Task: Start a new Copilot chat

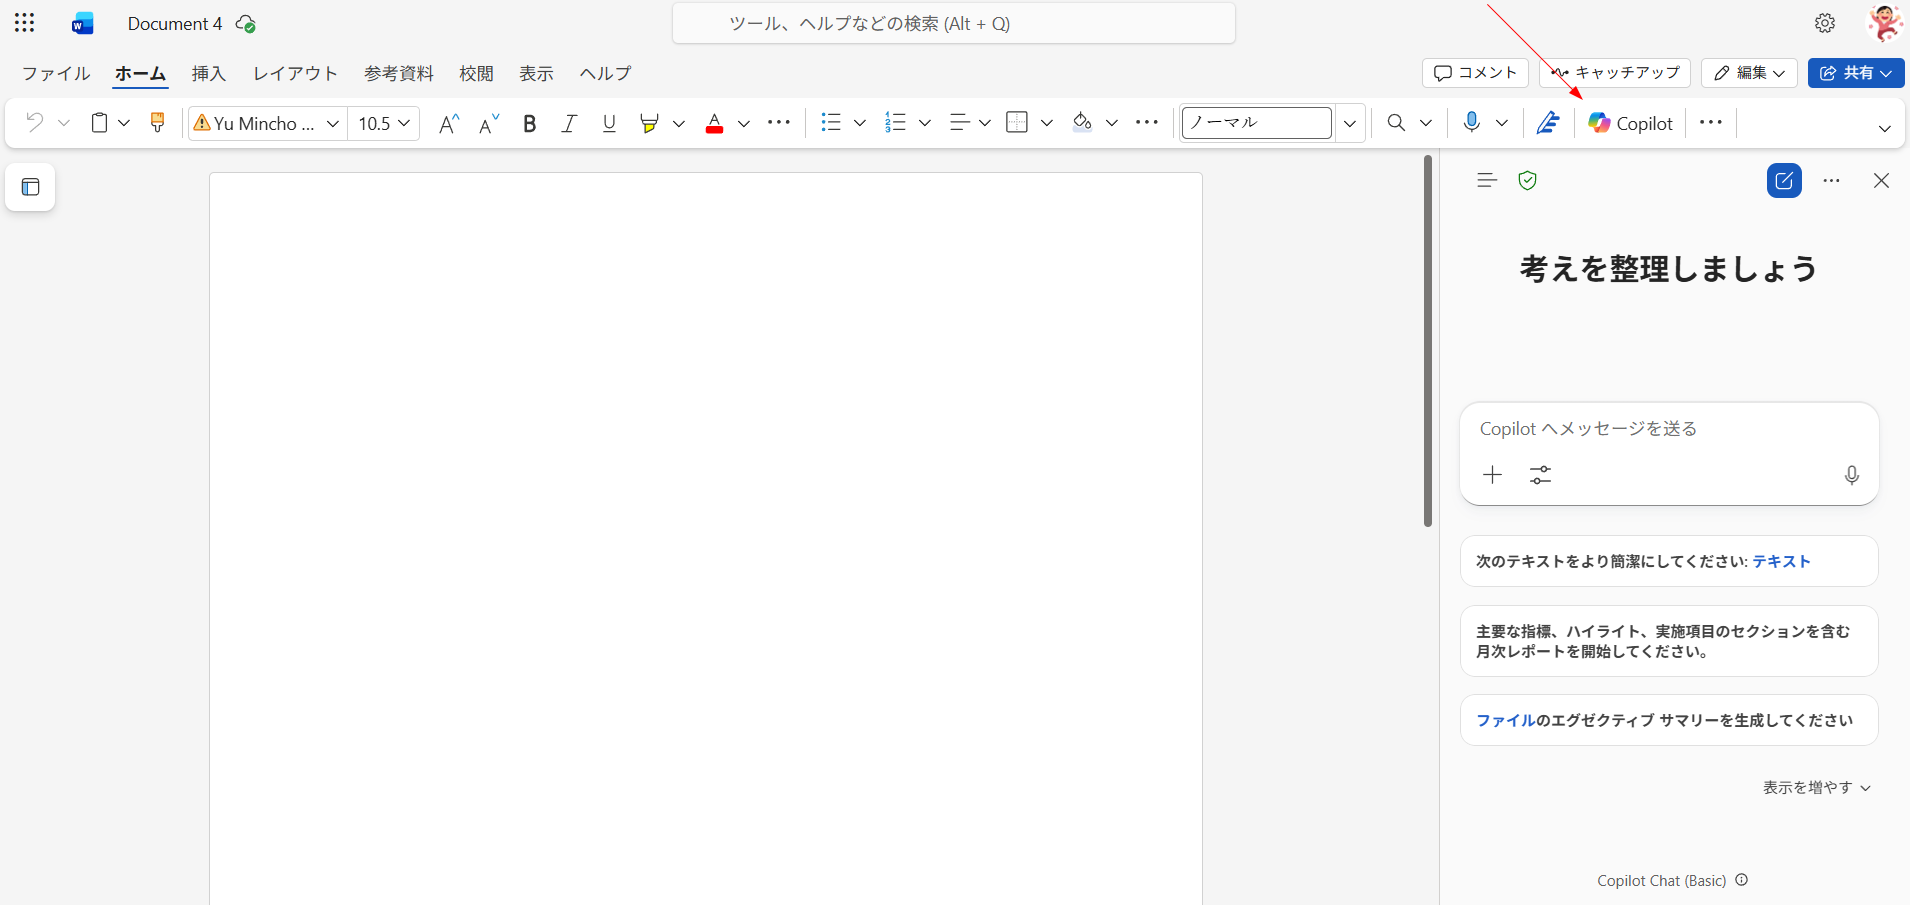Action: coord(1784,181)
